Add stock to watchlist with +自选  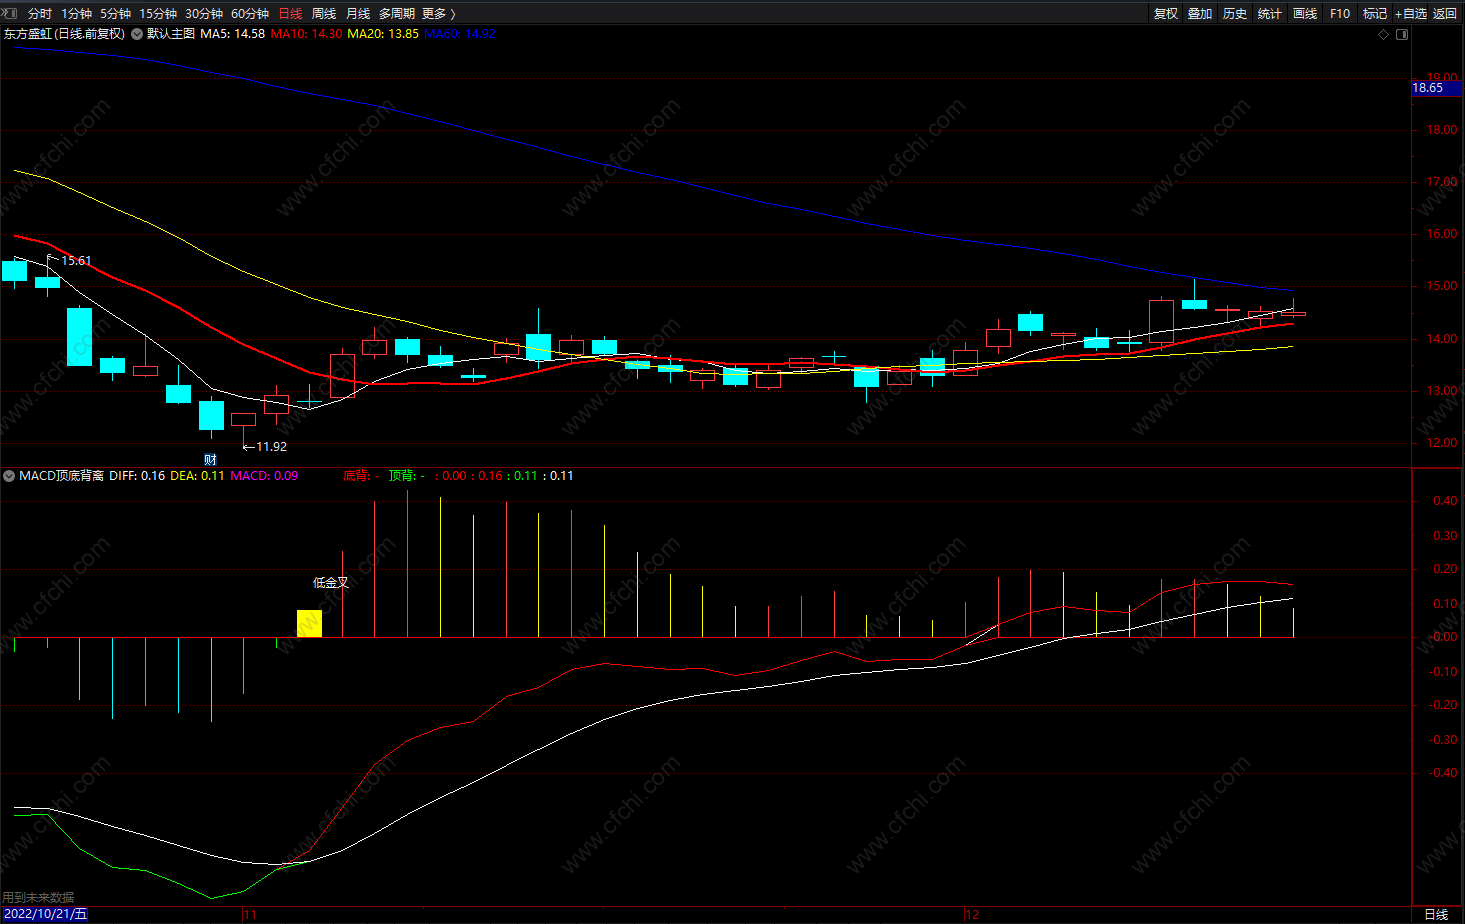coord(1411,13)
